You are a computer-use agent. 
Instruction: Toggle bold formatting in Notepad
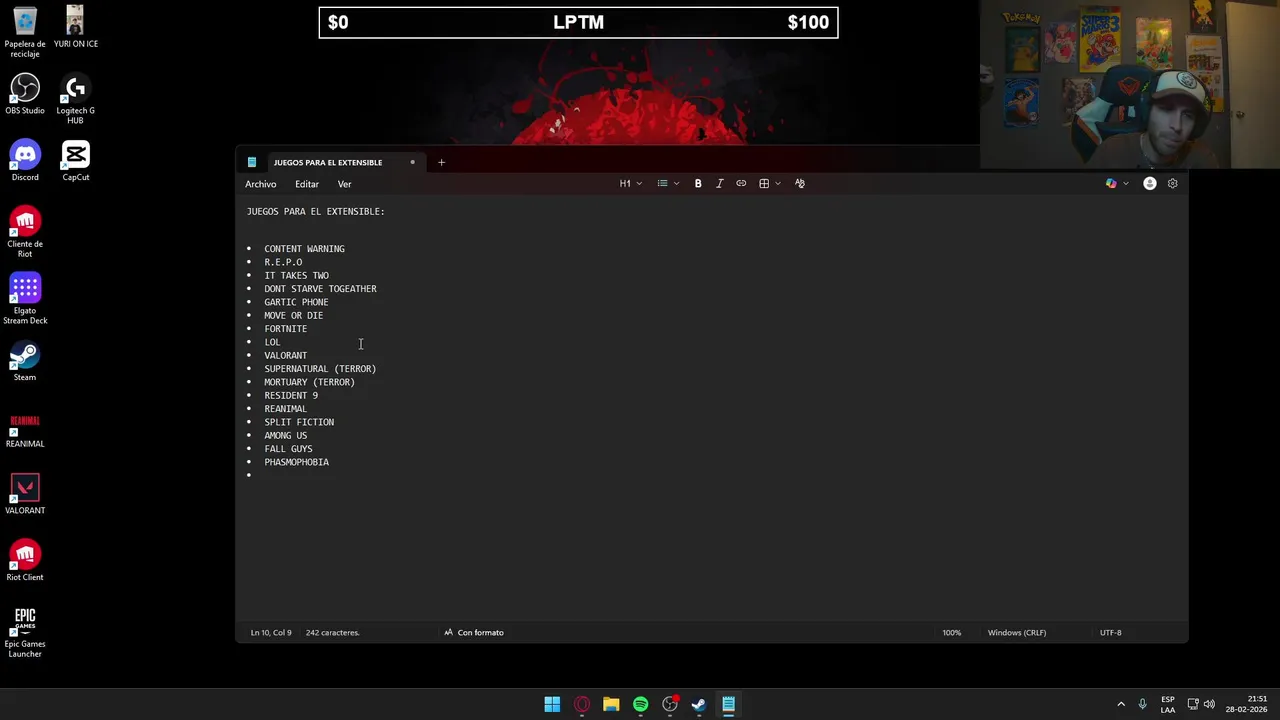(698, 184)
